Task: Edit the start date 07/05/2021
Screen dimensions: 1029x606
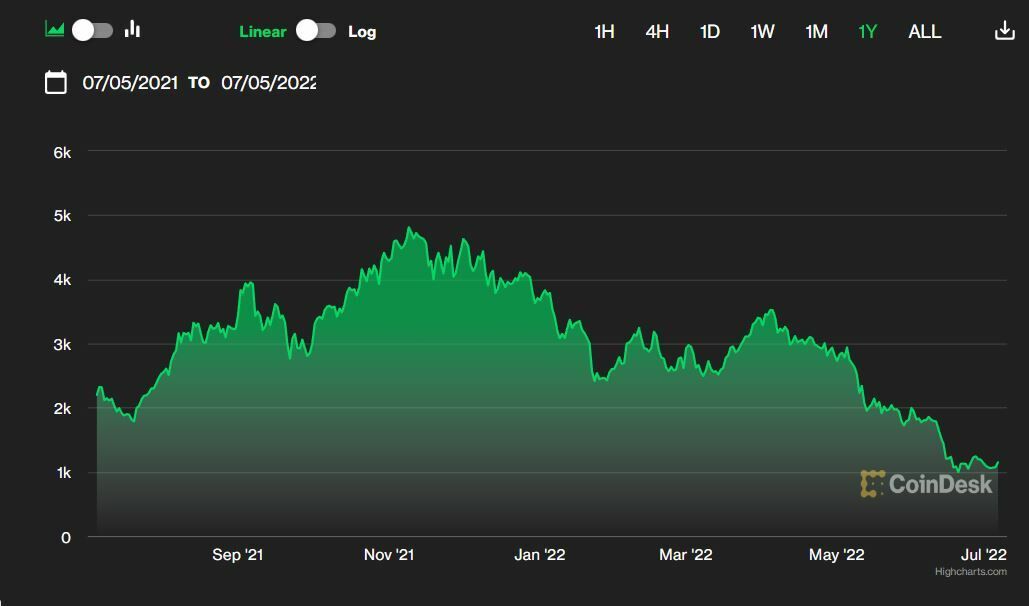Action: click(130, 82)
